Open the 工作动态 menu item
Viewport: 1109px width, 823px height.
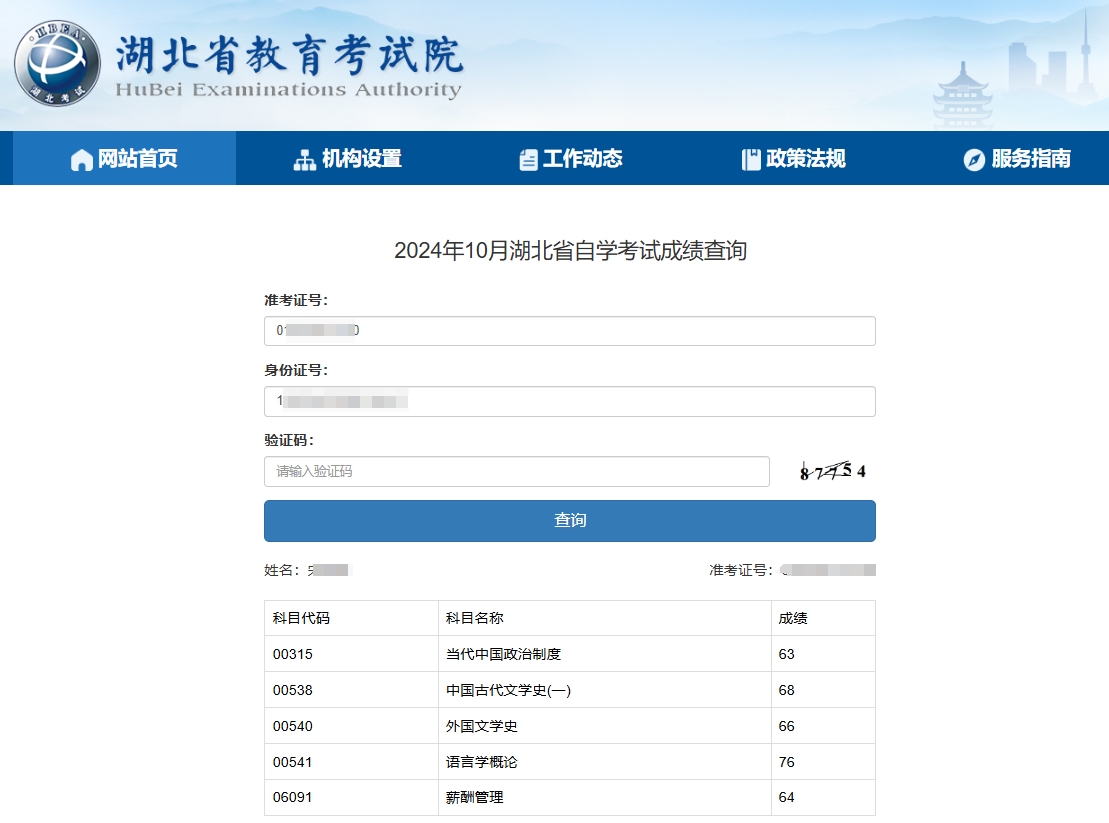(571, 158)
